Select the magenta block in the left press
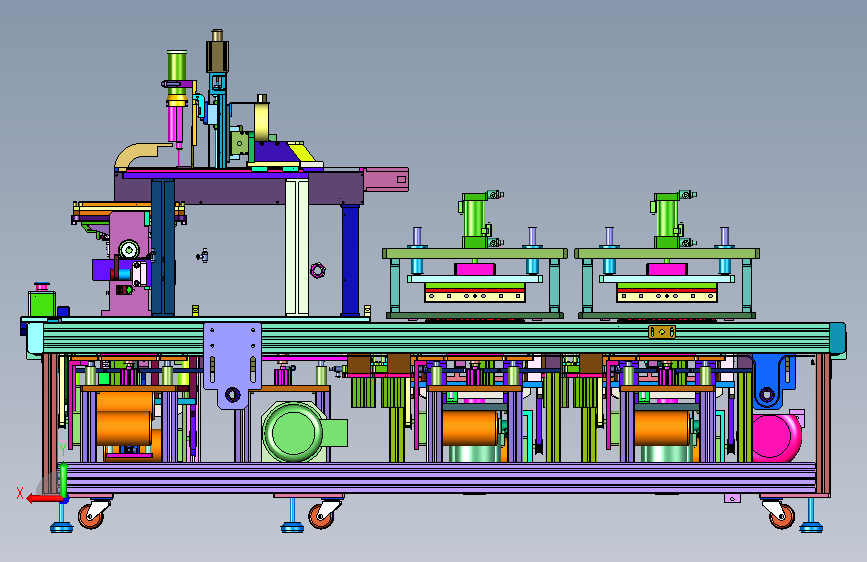Image resolution: width=867 pixels, height=562 pixels. tap(475, 269)
